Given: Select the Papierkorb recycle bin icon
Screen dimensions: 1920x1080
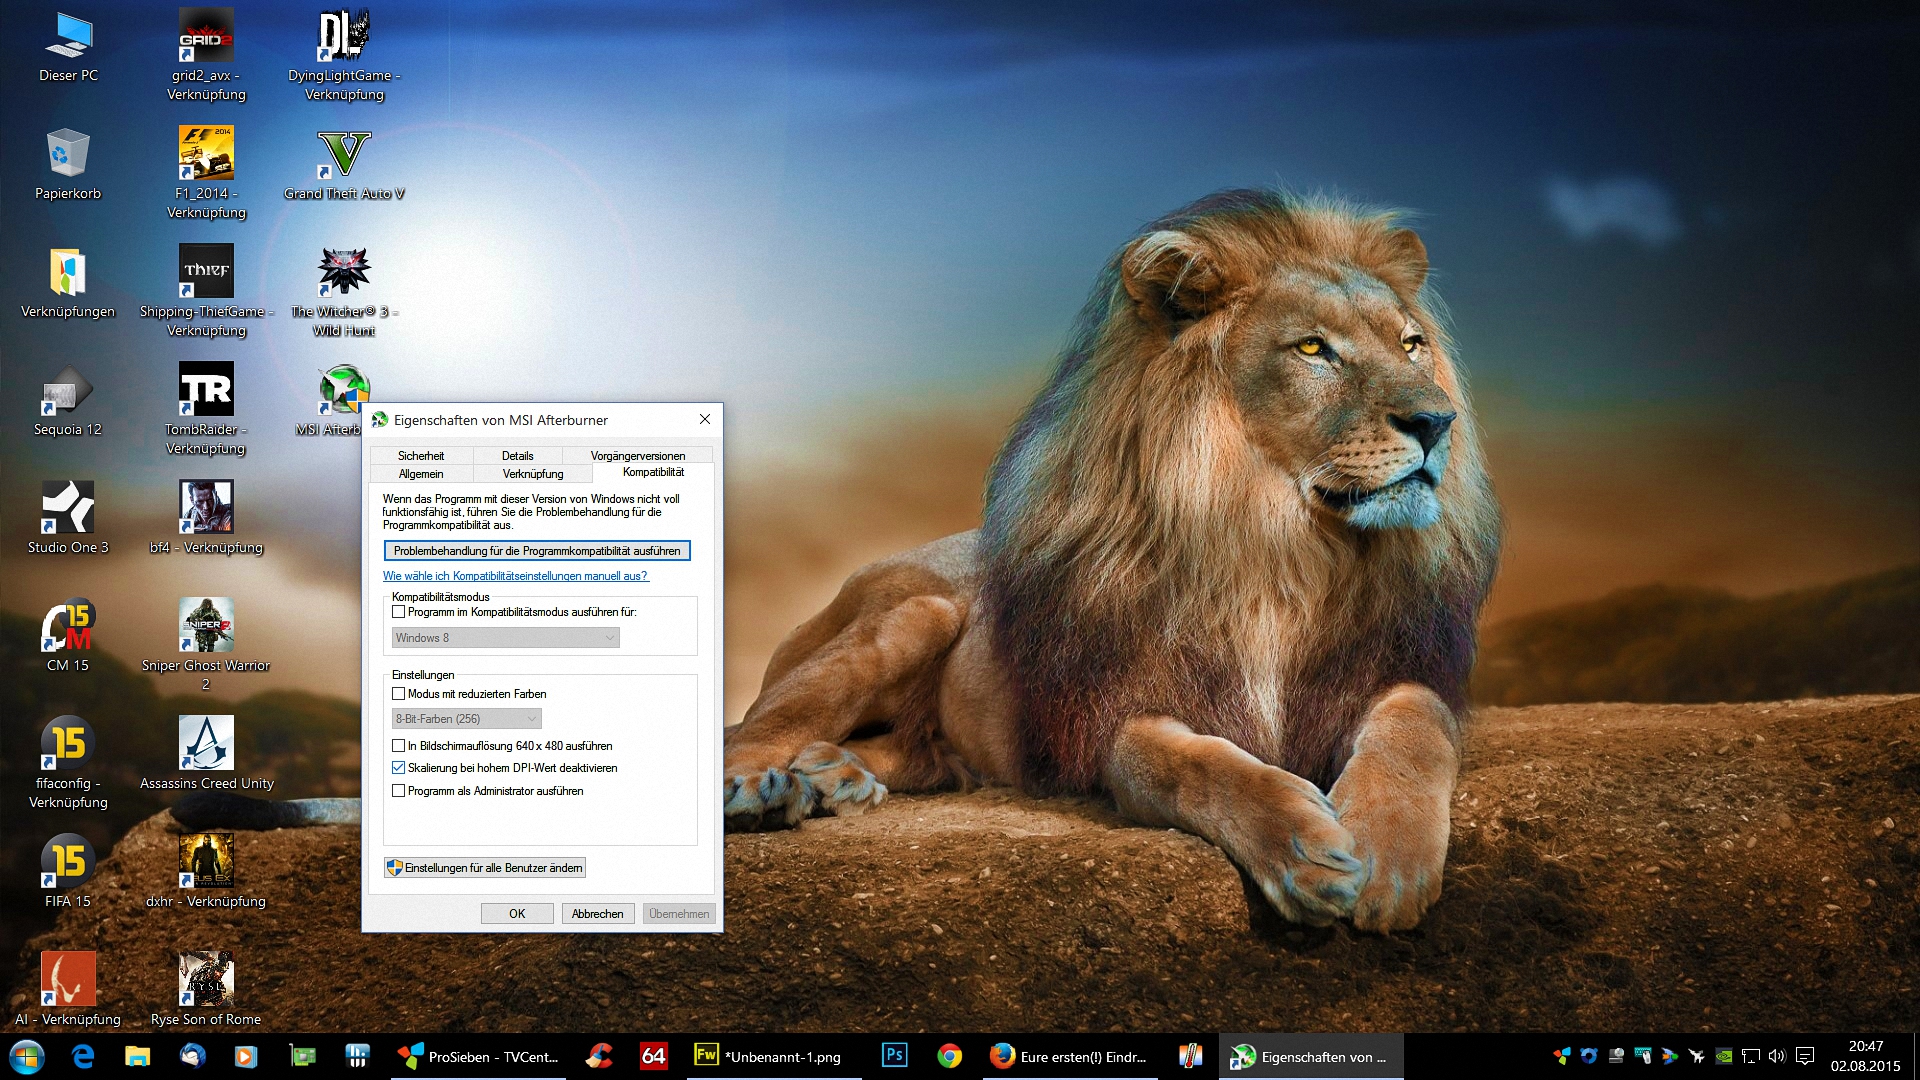Looking at the screenshot, I should (68, 155).
